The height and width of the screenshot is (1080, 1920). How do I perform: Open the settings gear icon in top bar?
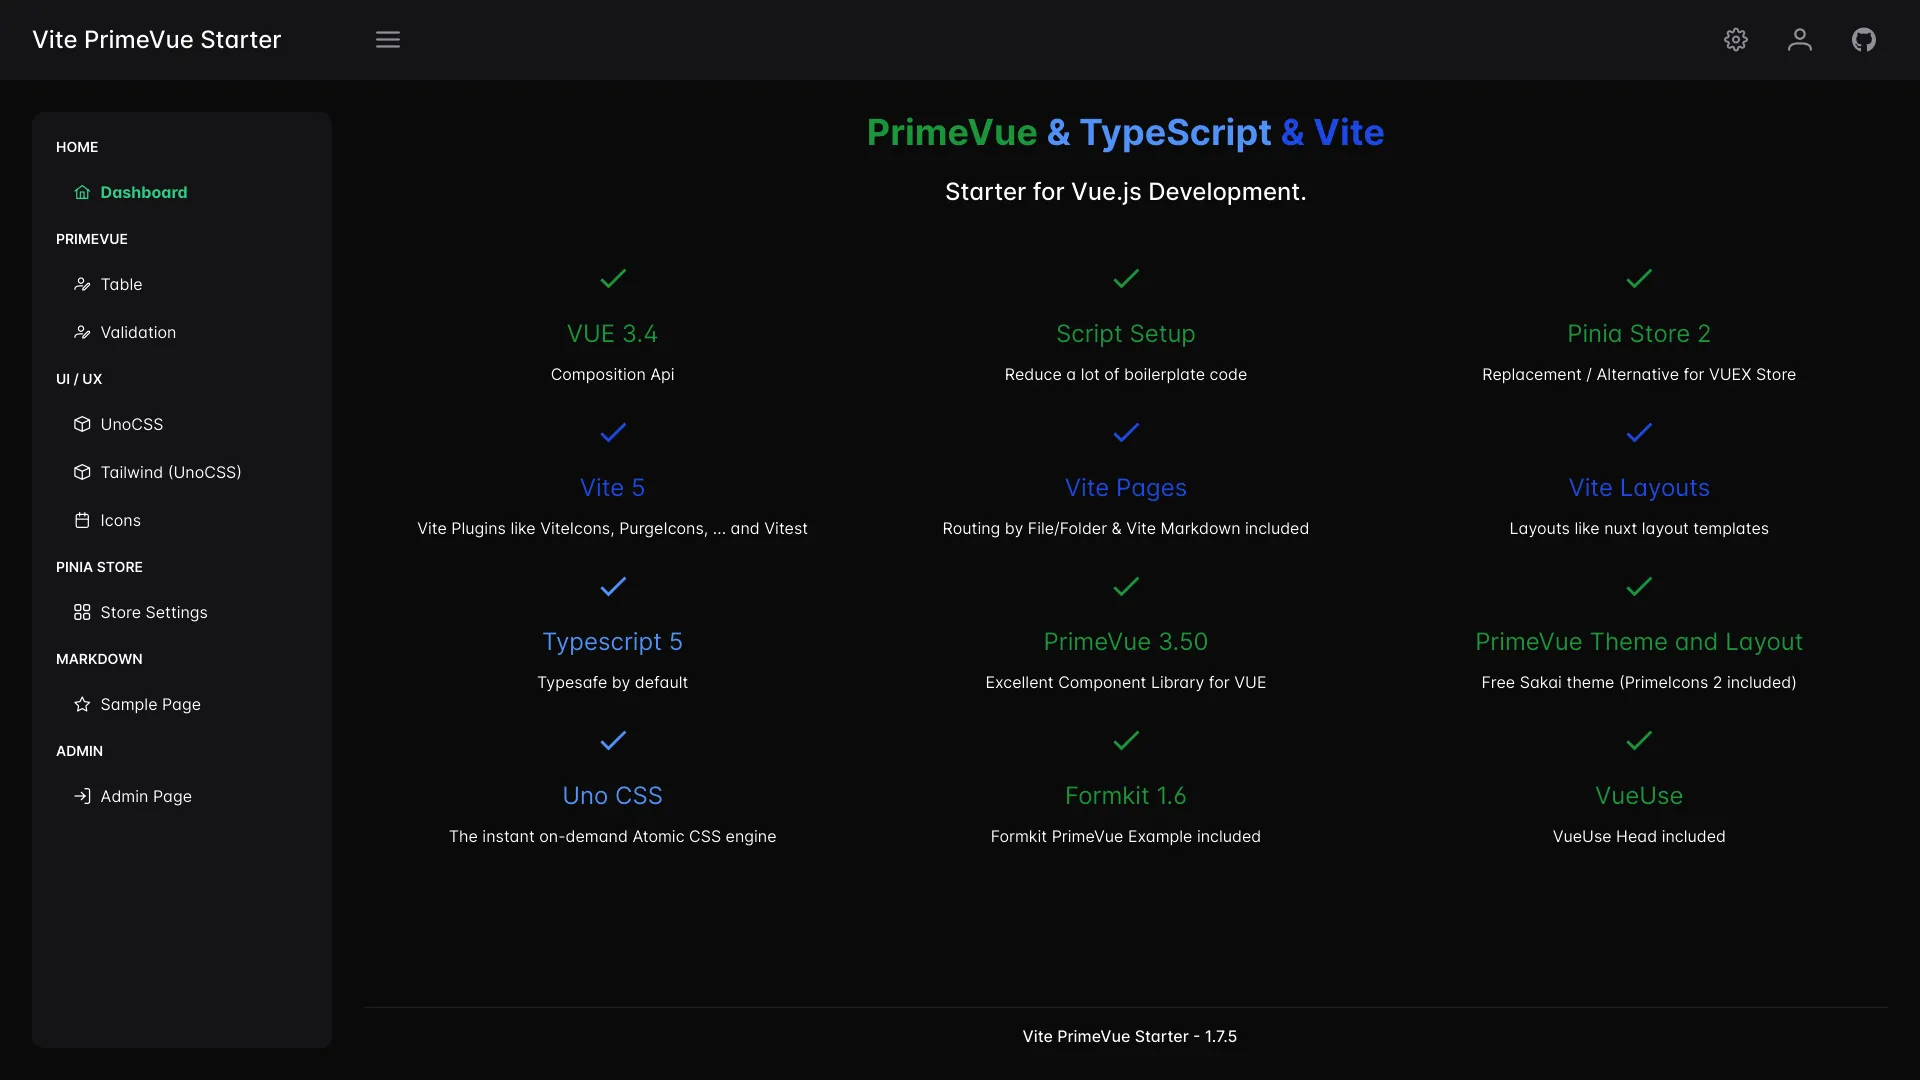tap(1736, 40)
